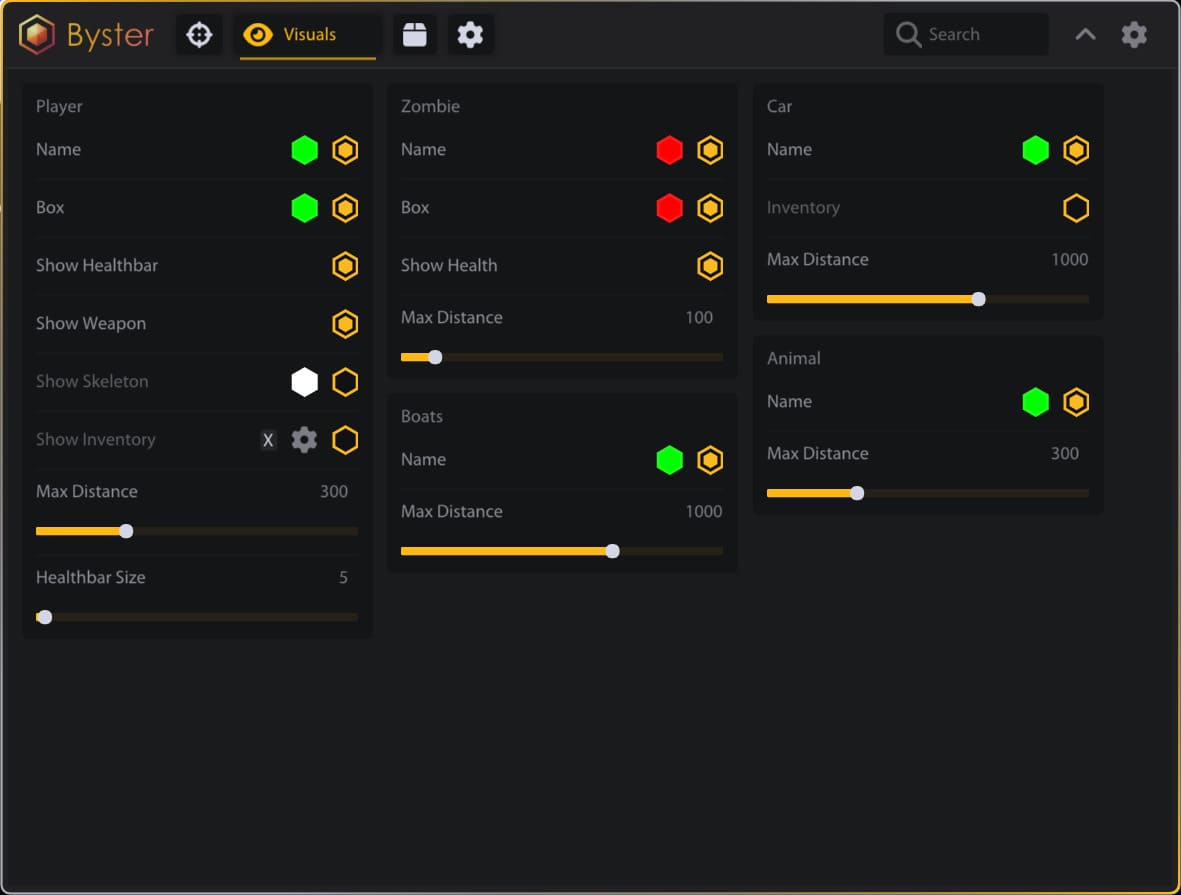The height and width of the screenshot is (895, 1181).
Task: Click the search magnifier icon
Action: 908,35
